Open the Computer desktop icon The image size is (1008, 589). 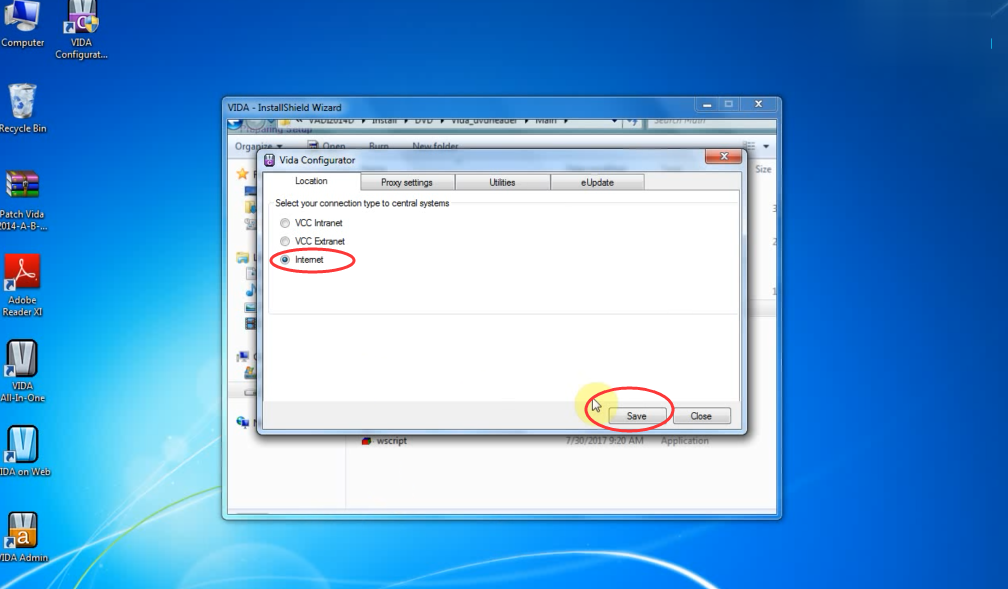pyautogui.click(x=22, y=23)
